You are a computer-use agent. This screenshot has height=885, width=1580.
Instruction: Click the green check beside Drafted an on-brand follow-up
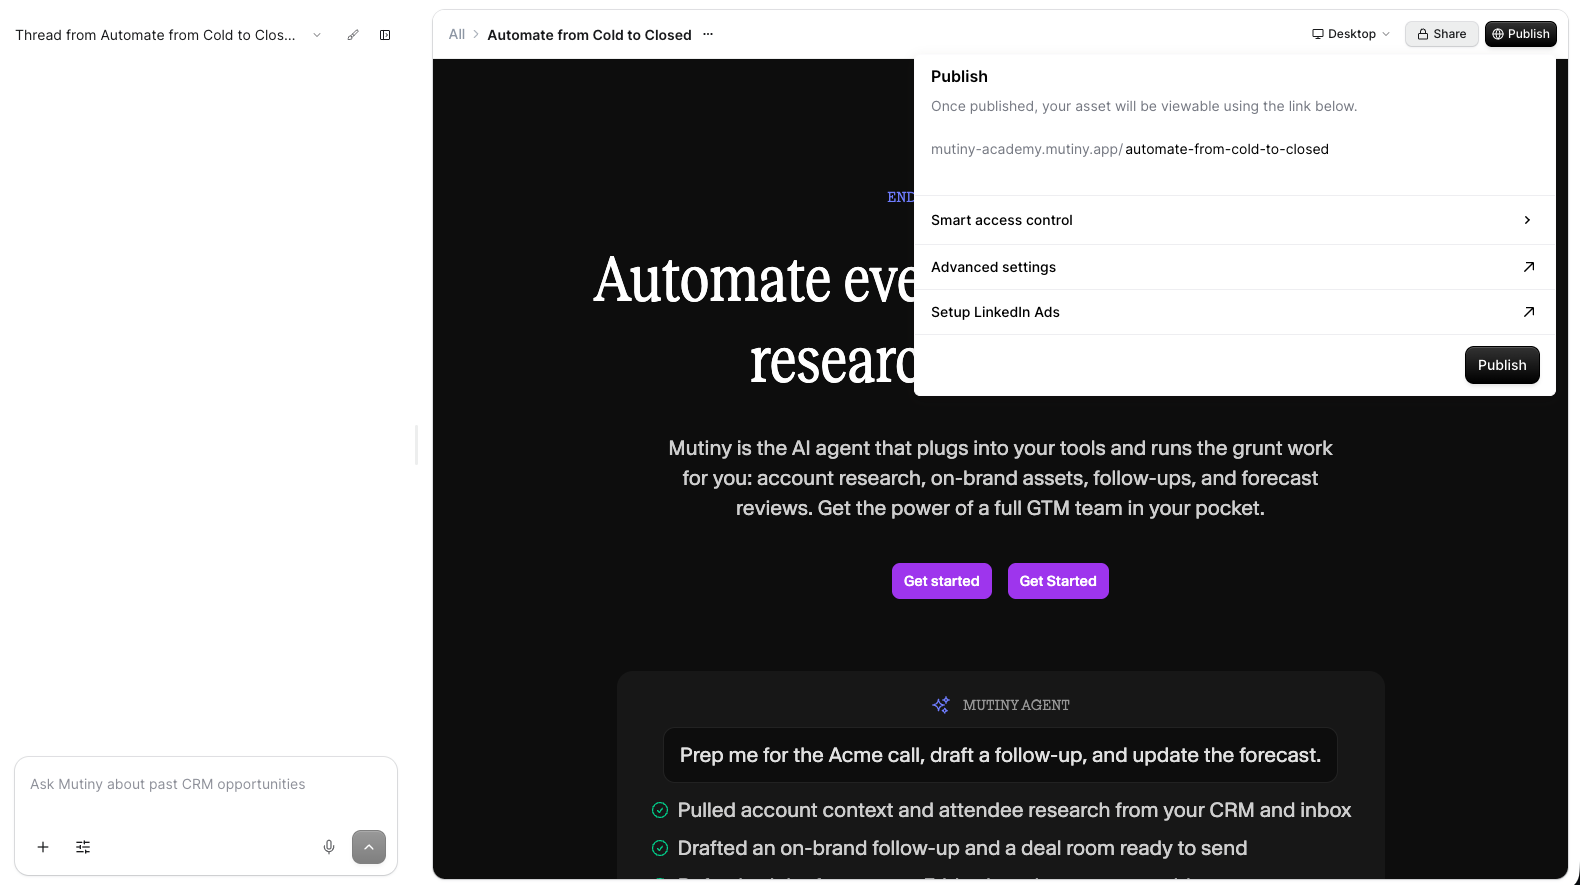660,848
